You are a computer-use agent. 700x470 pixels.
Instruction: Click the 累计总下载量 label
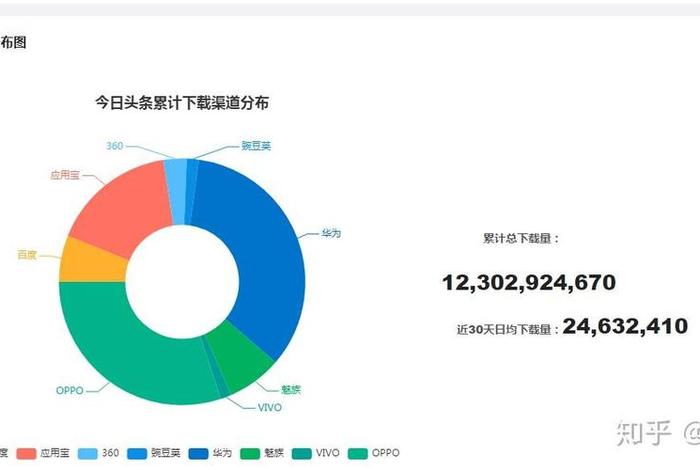pyautogui.click(x=521, y=238)
